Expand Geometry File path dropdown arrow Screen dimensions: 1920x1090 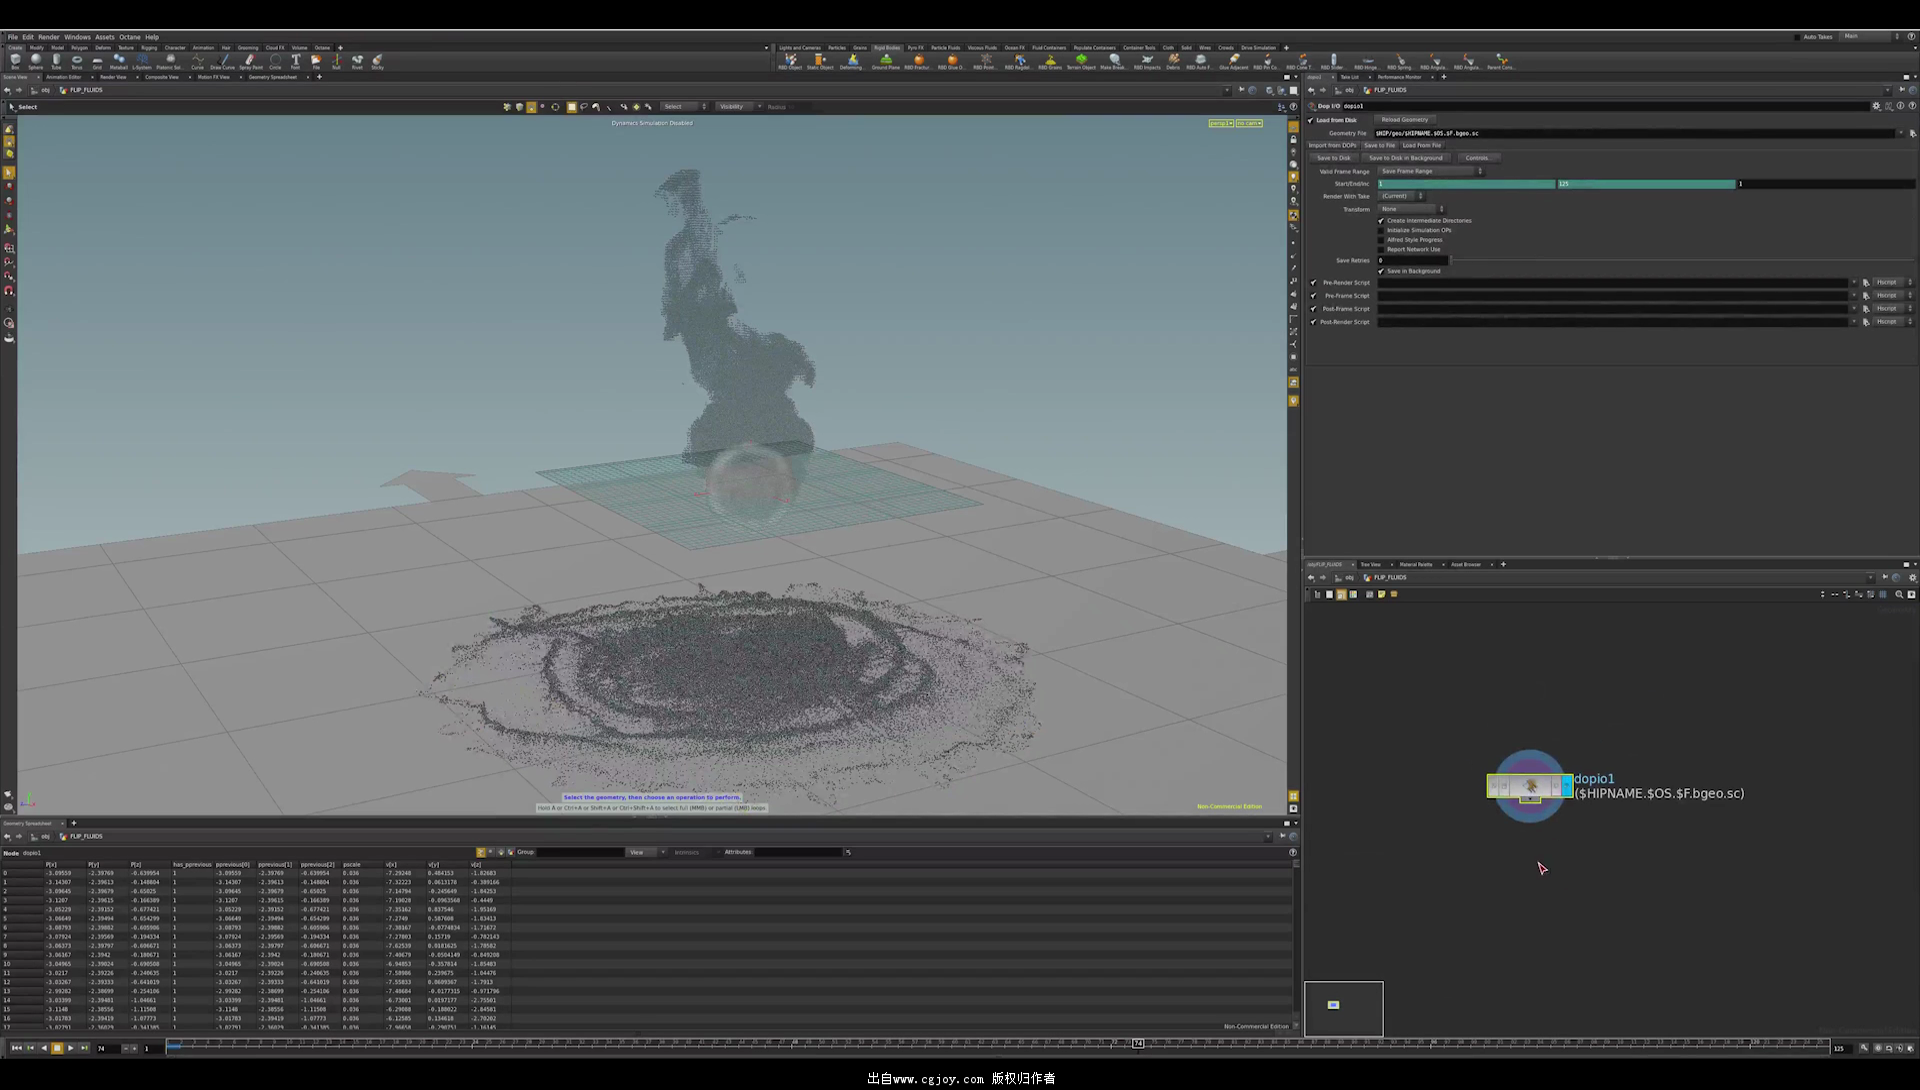(x=1901, y=133)
